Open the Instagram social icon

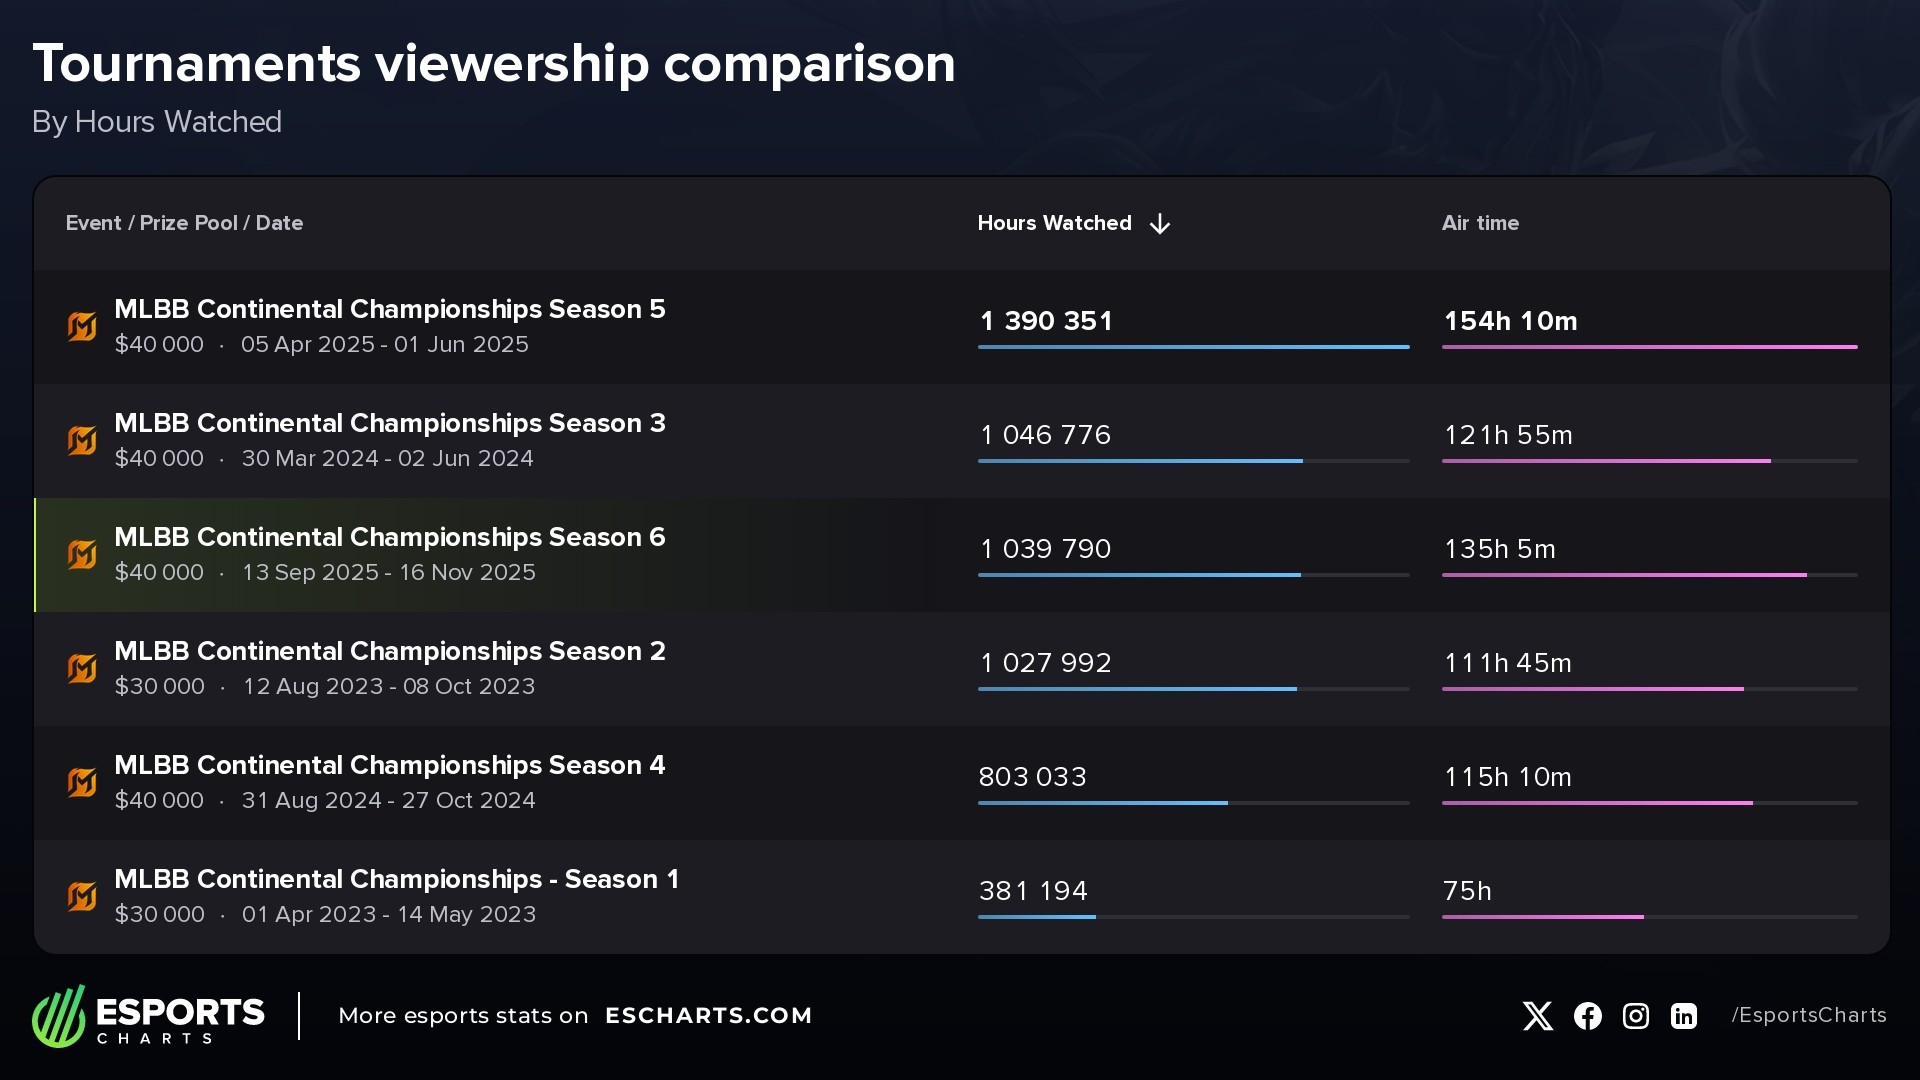[1636, 1016]
